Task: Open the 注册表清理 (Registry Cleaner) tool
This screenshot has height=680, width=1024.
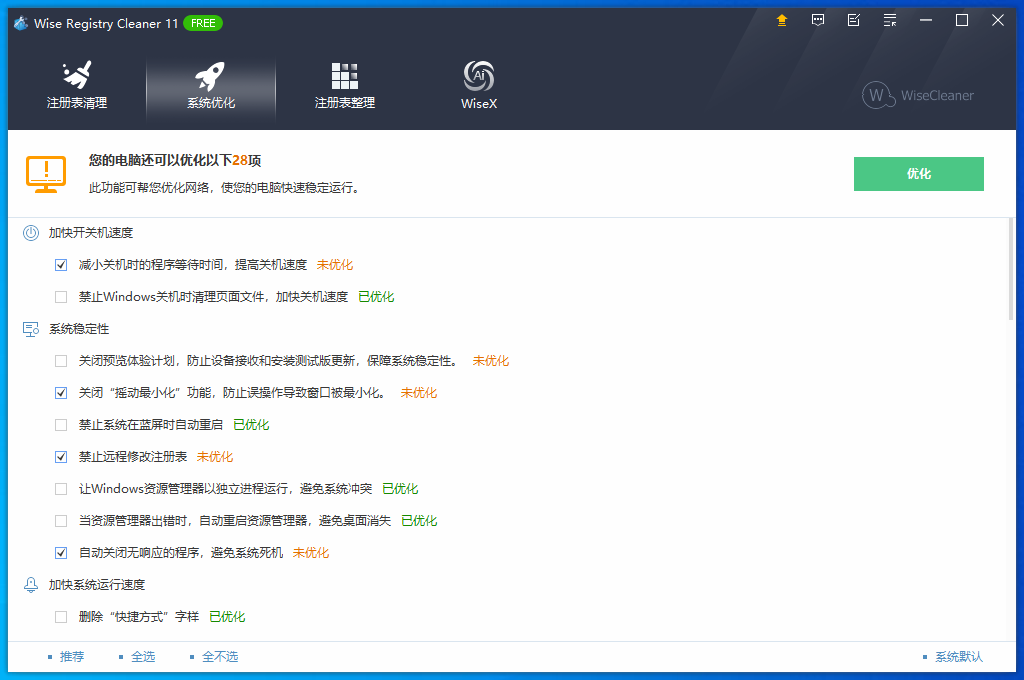Action: (76, 85)
